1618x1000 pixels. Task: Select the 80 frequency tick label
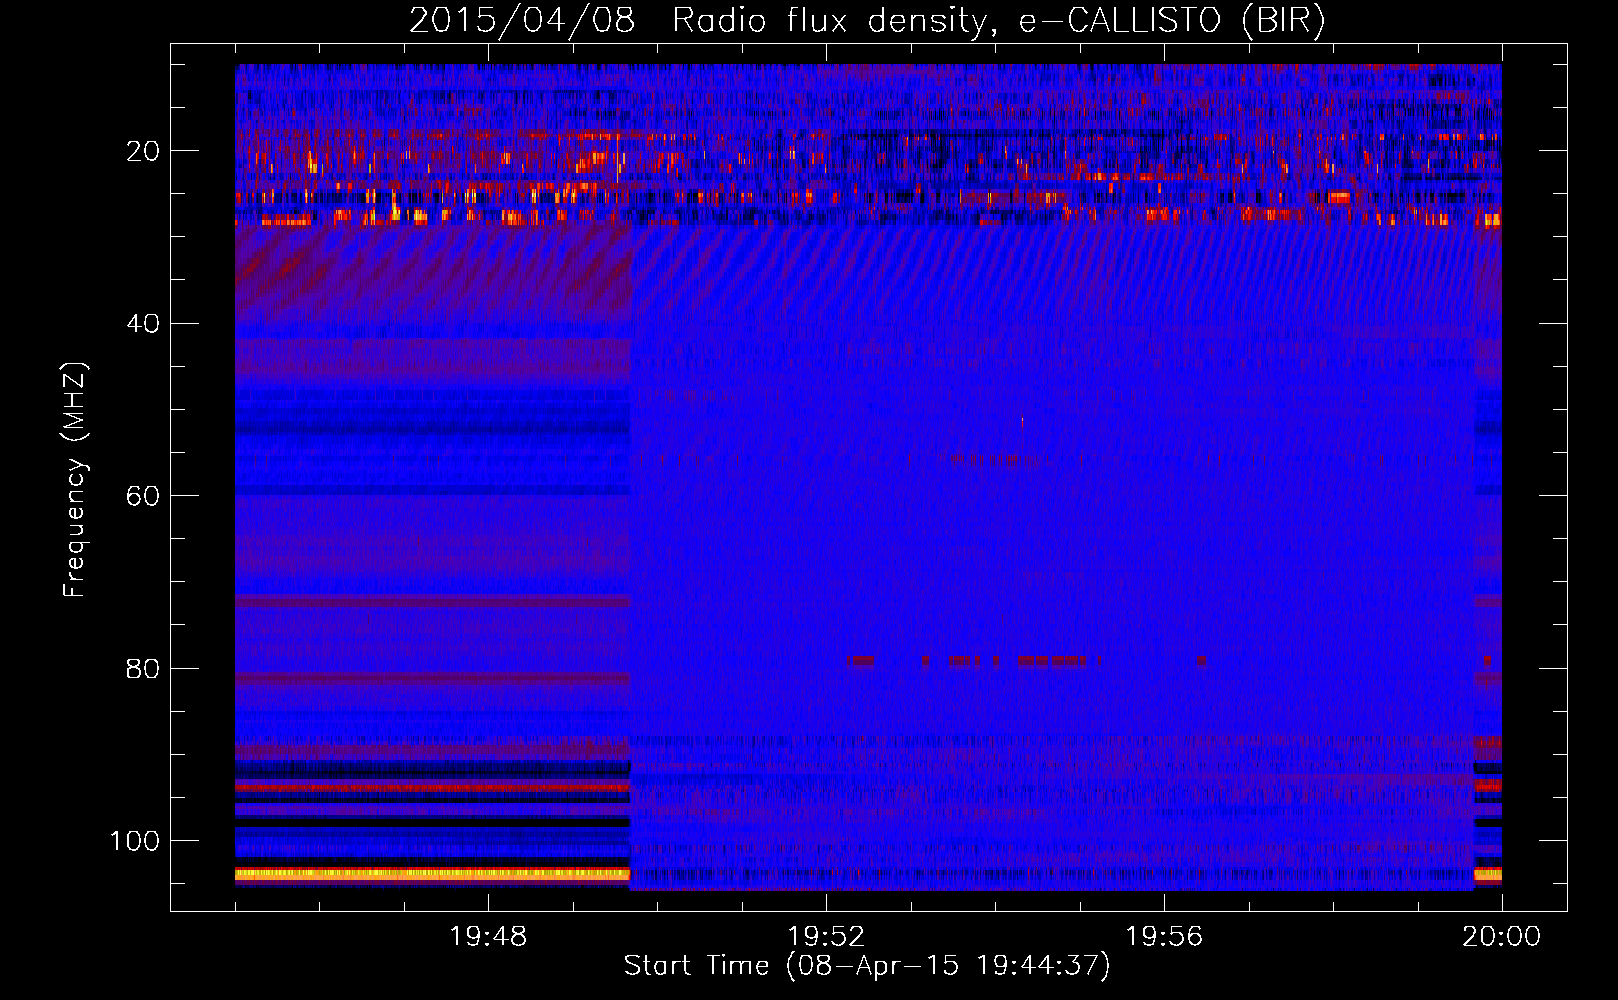(144, 668)
